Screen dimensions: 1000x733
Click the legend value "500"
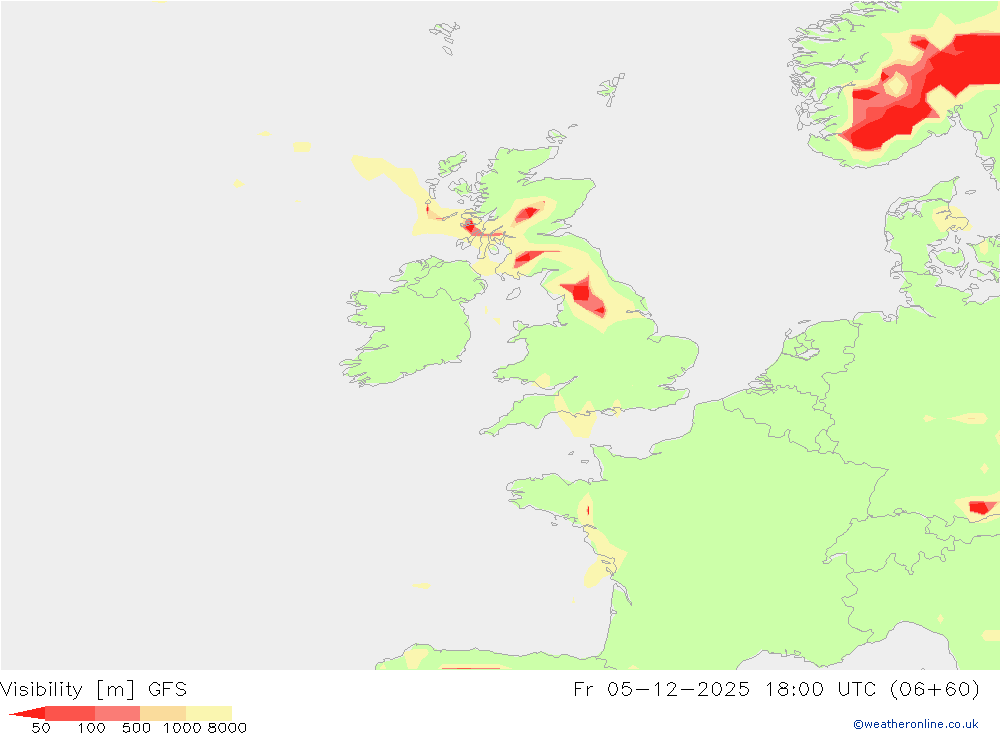pyautogui.click(x=136, y=728)
